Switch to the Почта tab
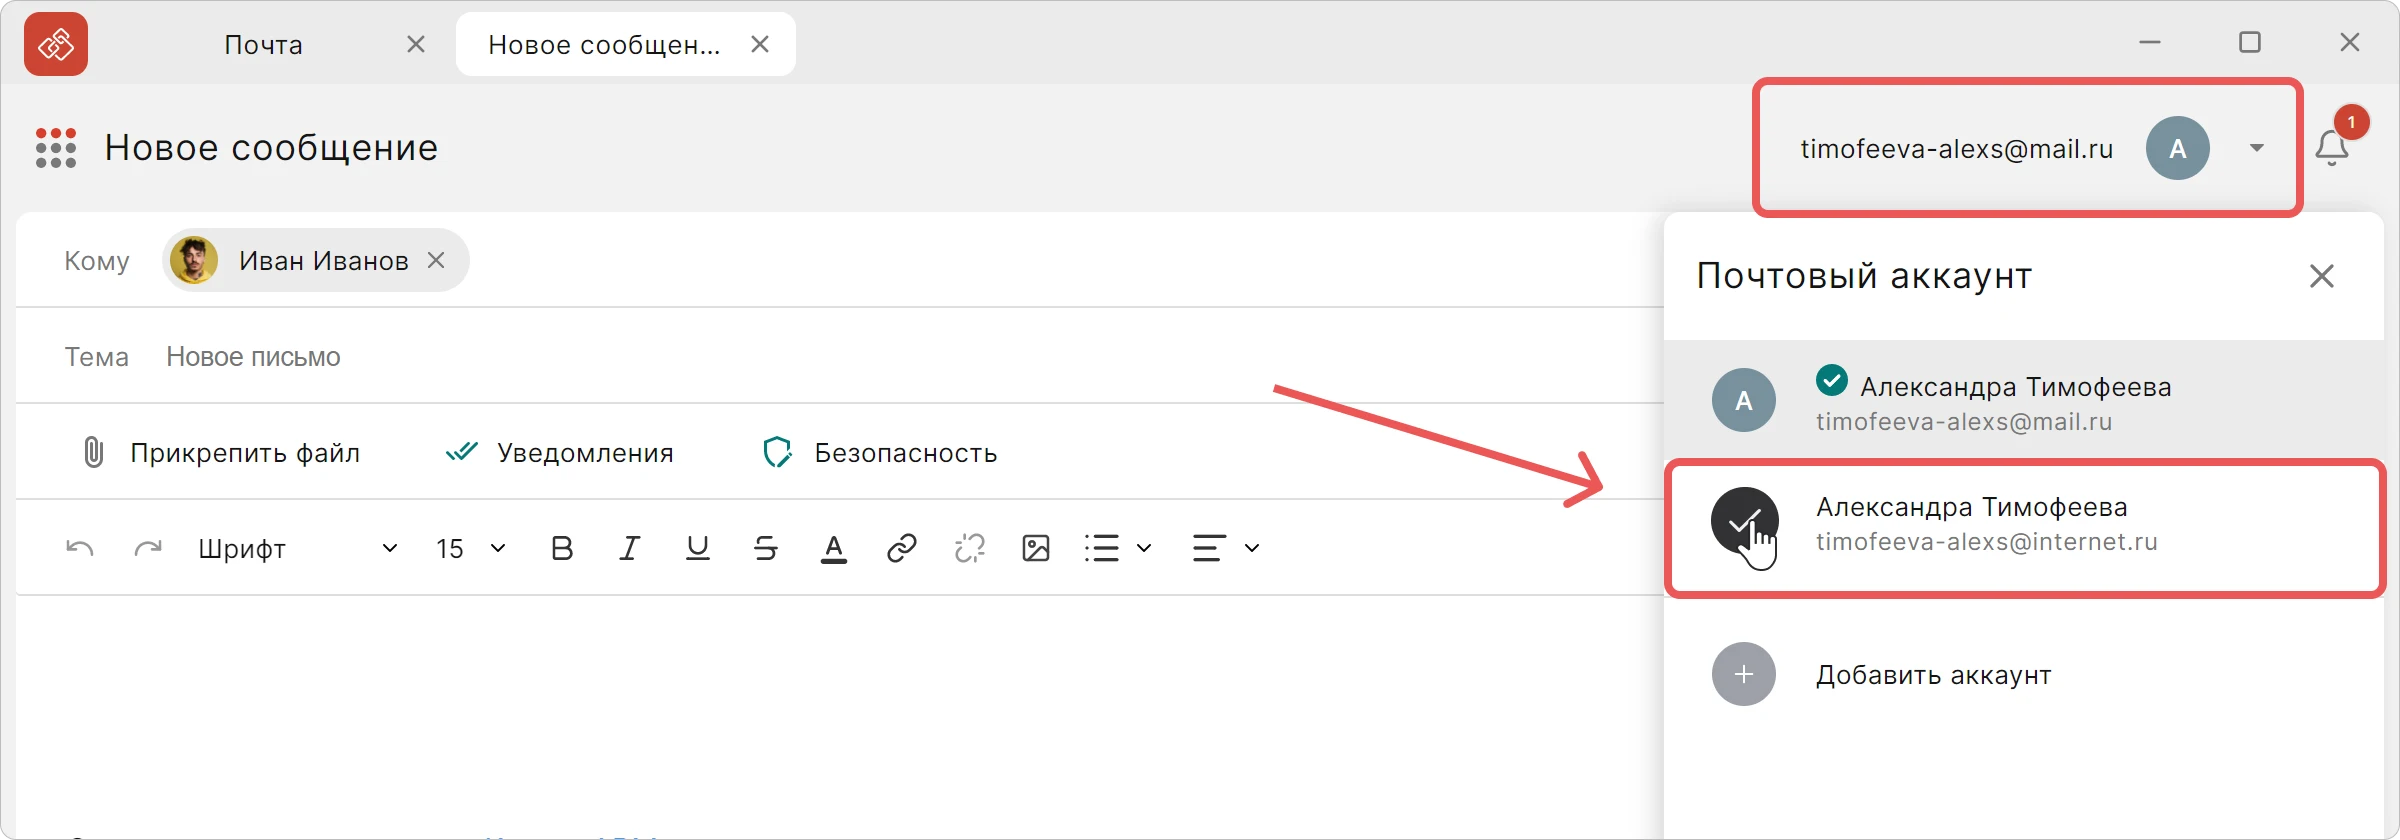Viewport: 2400px width, 840px height. [x=263, y=44]
